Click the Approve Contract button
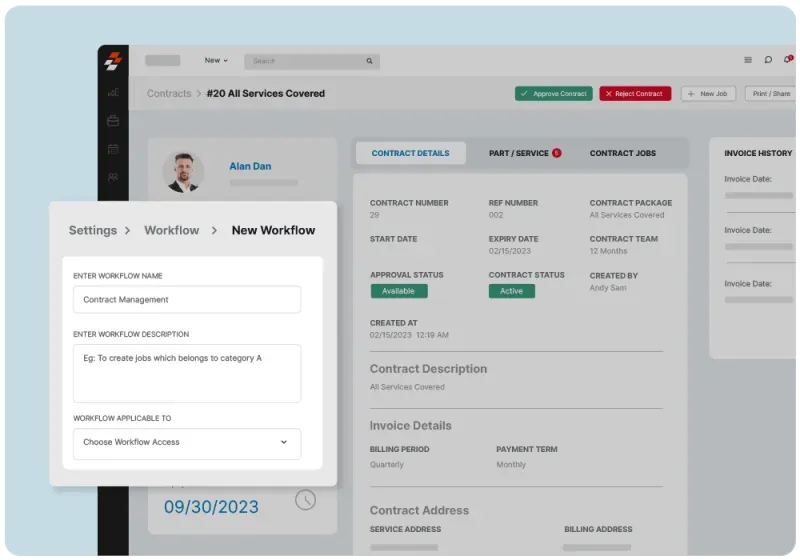Image resolution: width=800 pixels, height=560 pixels. point(554,94)
